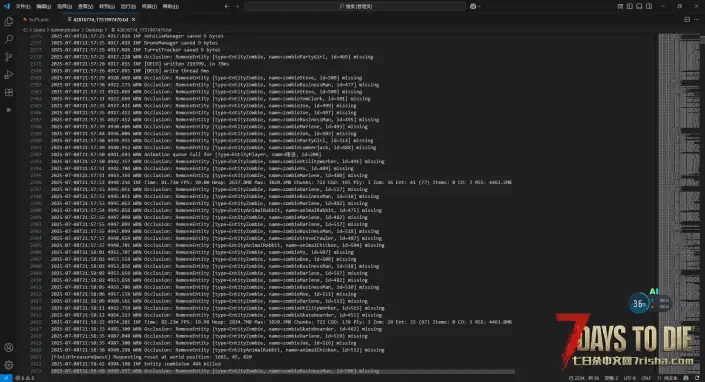Screen dimensions: 705x382
Task: Open the editor More Actions ellipsis
Action: click(x=696, y=19)
